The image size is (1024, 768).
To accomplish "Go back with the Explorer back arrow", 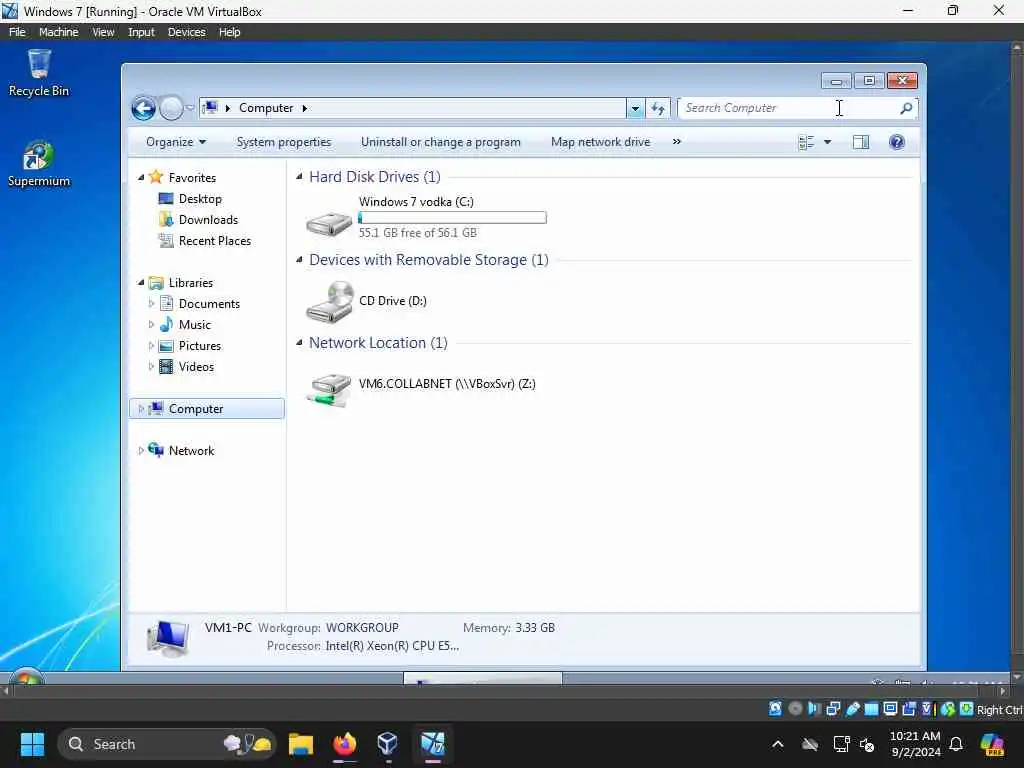I will click(x=144, y=108).
